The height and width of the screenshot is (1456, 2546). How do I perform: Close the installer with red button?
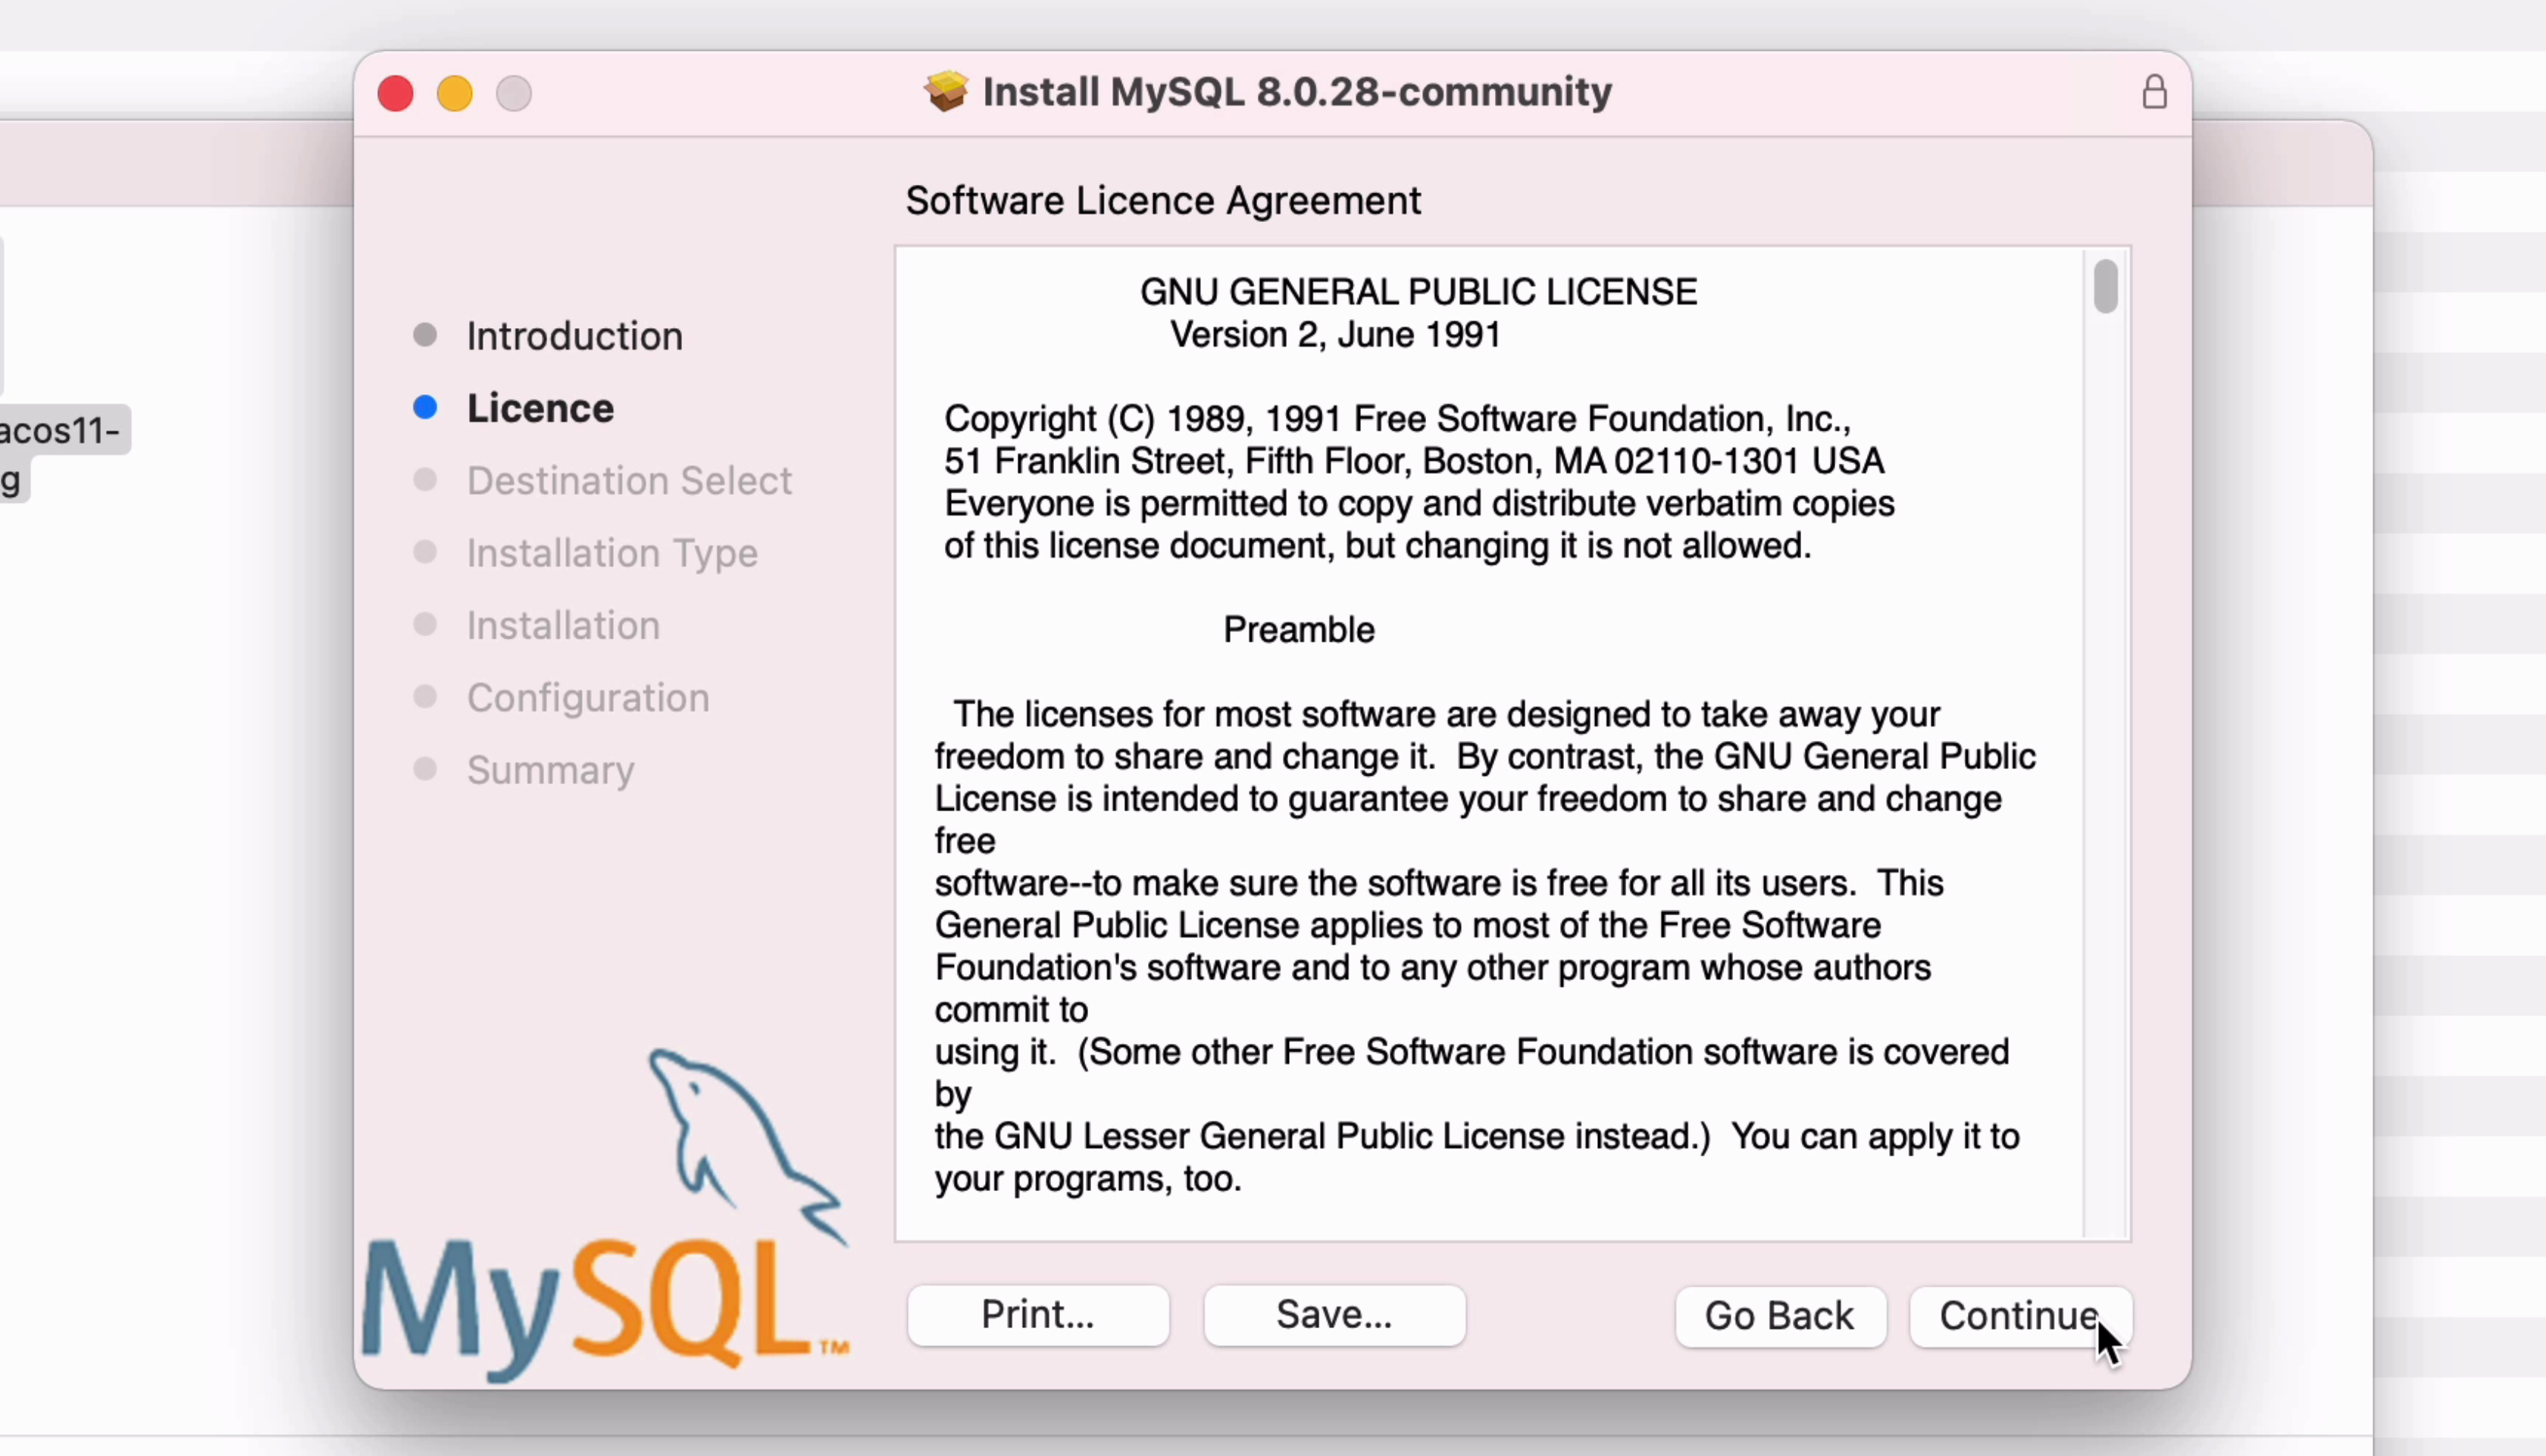(x=395, y=94)
